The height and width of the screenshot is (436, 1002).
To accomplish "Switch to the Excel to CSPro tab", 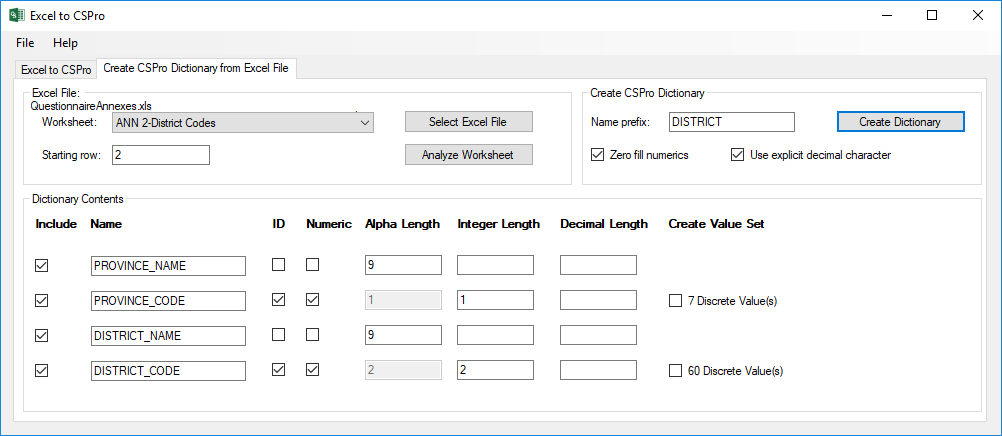I will coord(56,70).
